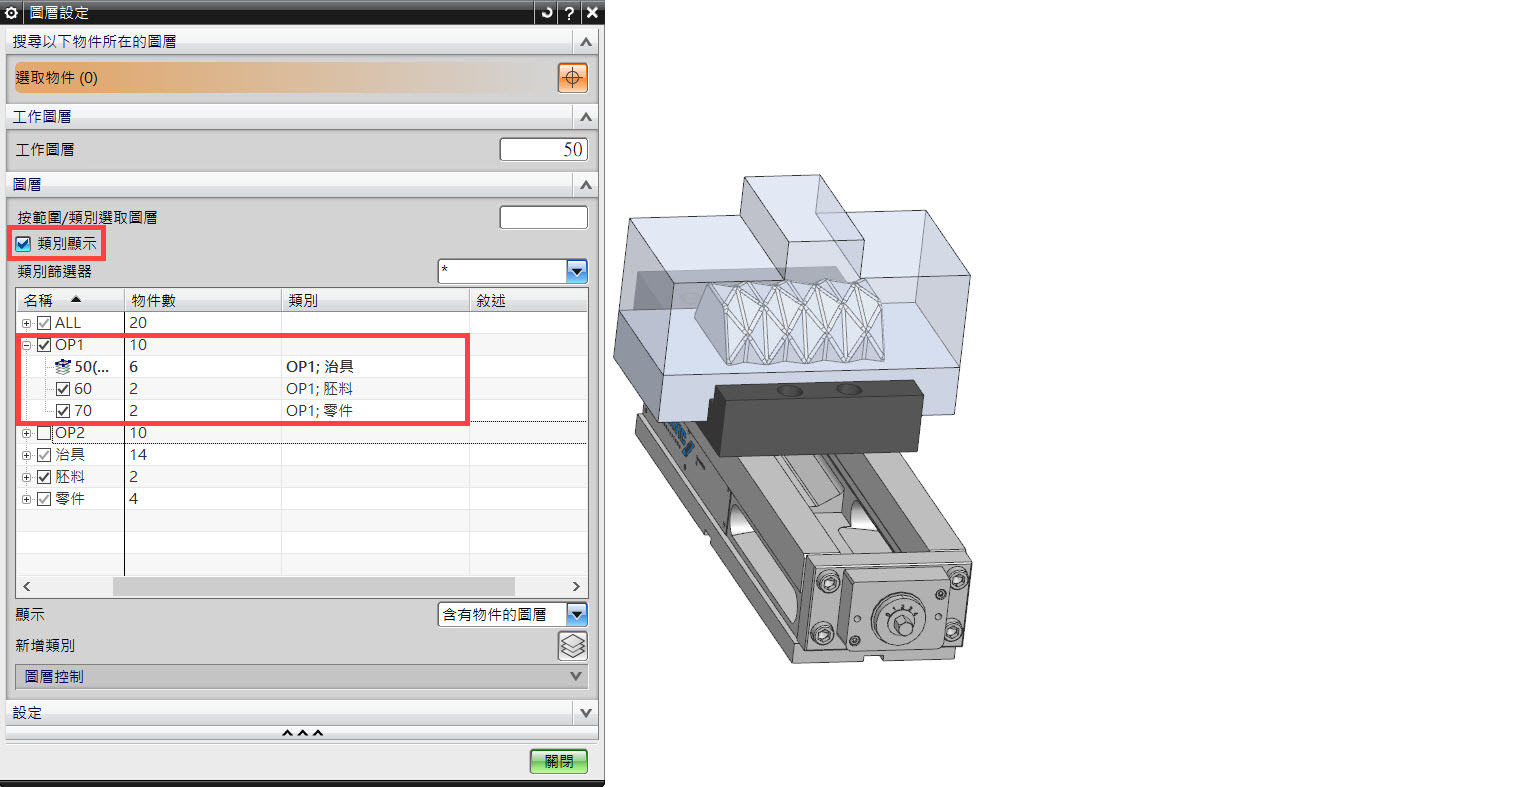Click the 敘述 column header

(x=528, y=300)
